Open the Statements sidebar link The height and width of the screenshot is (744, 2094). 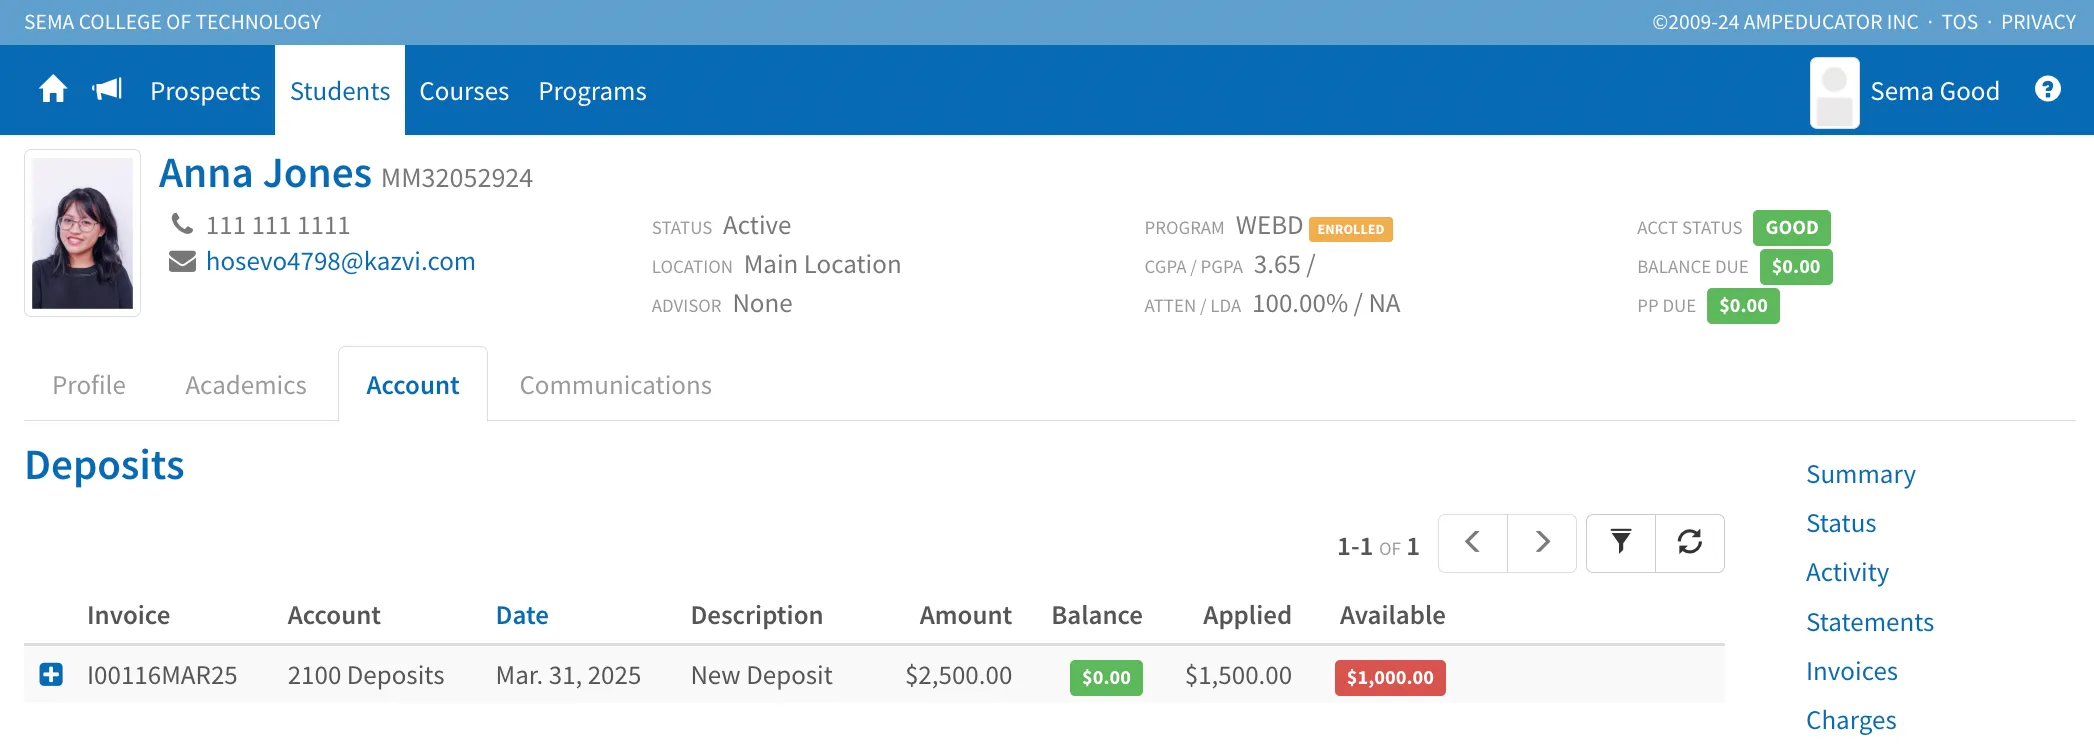[1870, 622]
